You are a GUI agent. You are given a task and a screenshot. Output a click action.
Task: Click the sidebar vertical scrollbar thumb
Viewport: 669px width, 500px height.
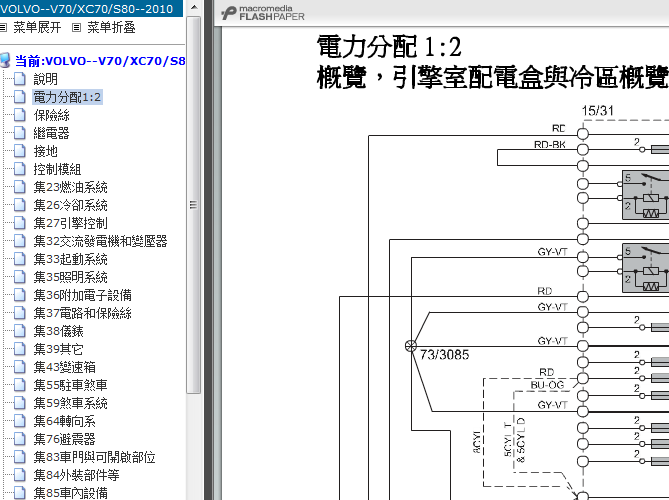point(194,205)
